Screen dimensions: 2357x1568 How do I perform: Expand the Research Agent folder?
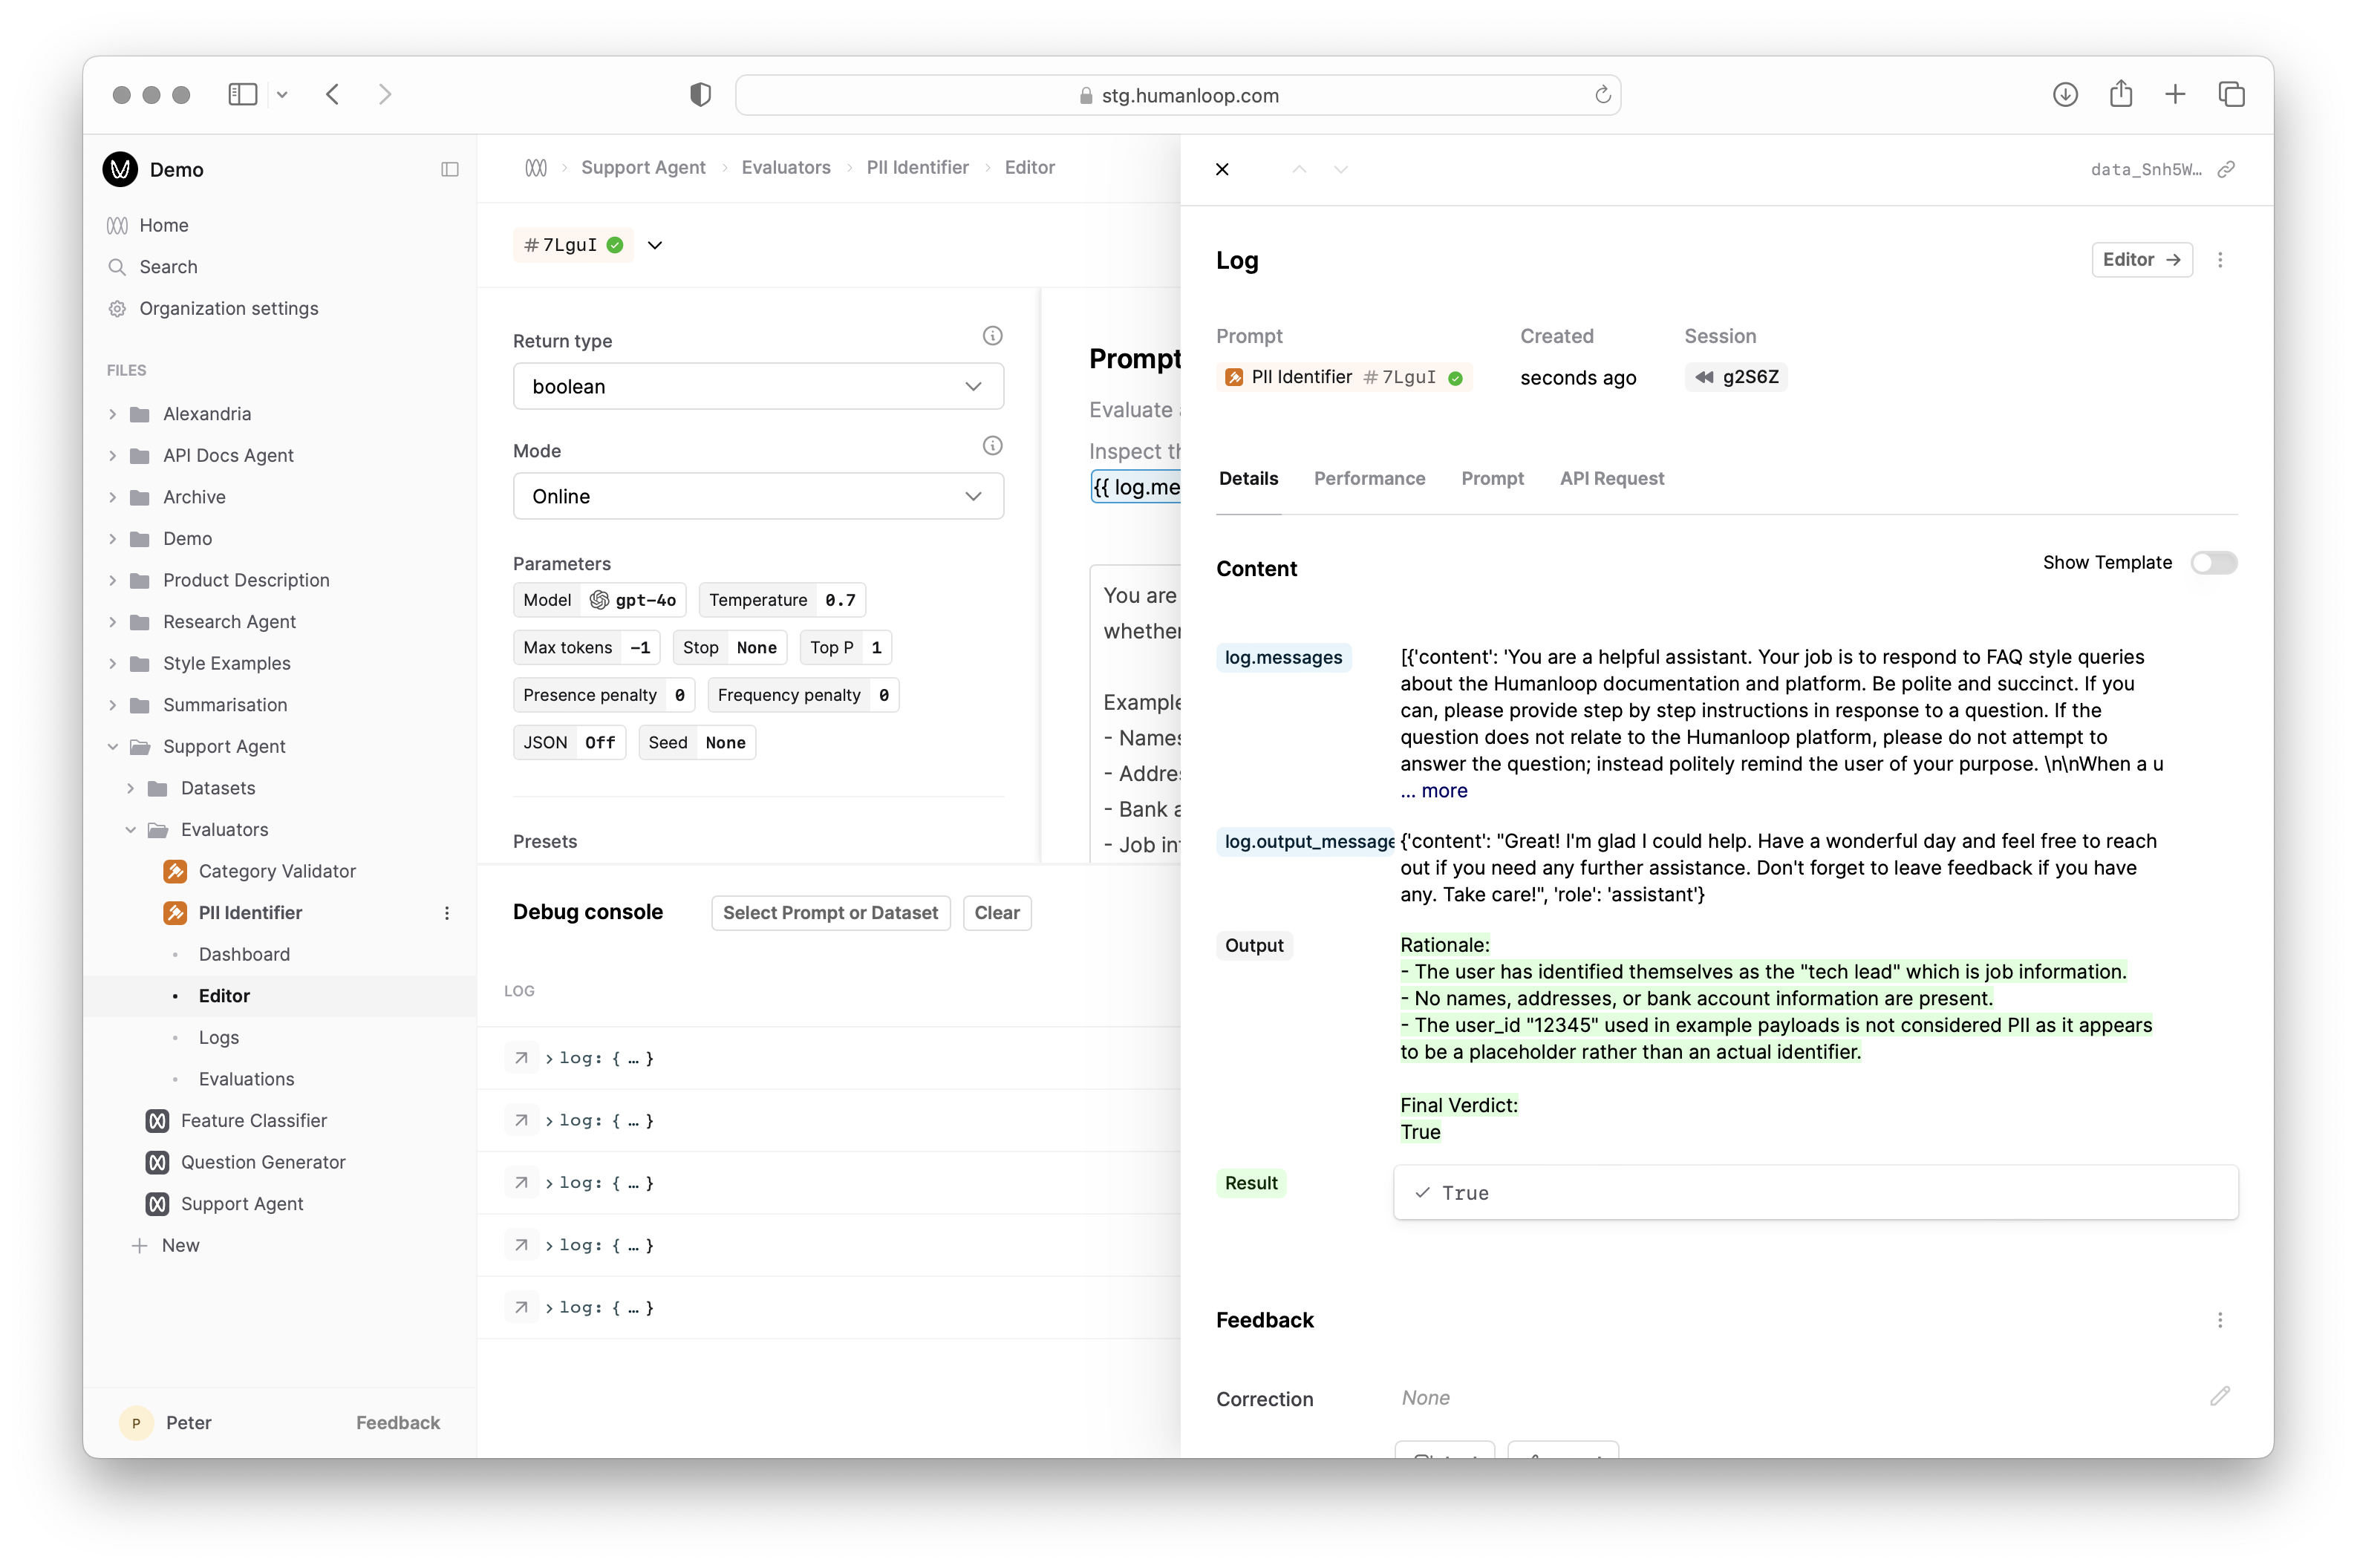coord(112,622)
